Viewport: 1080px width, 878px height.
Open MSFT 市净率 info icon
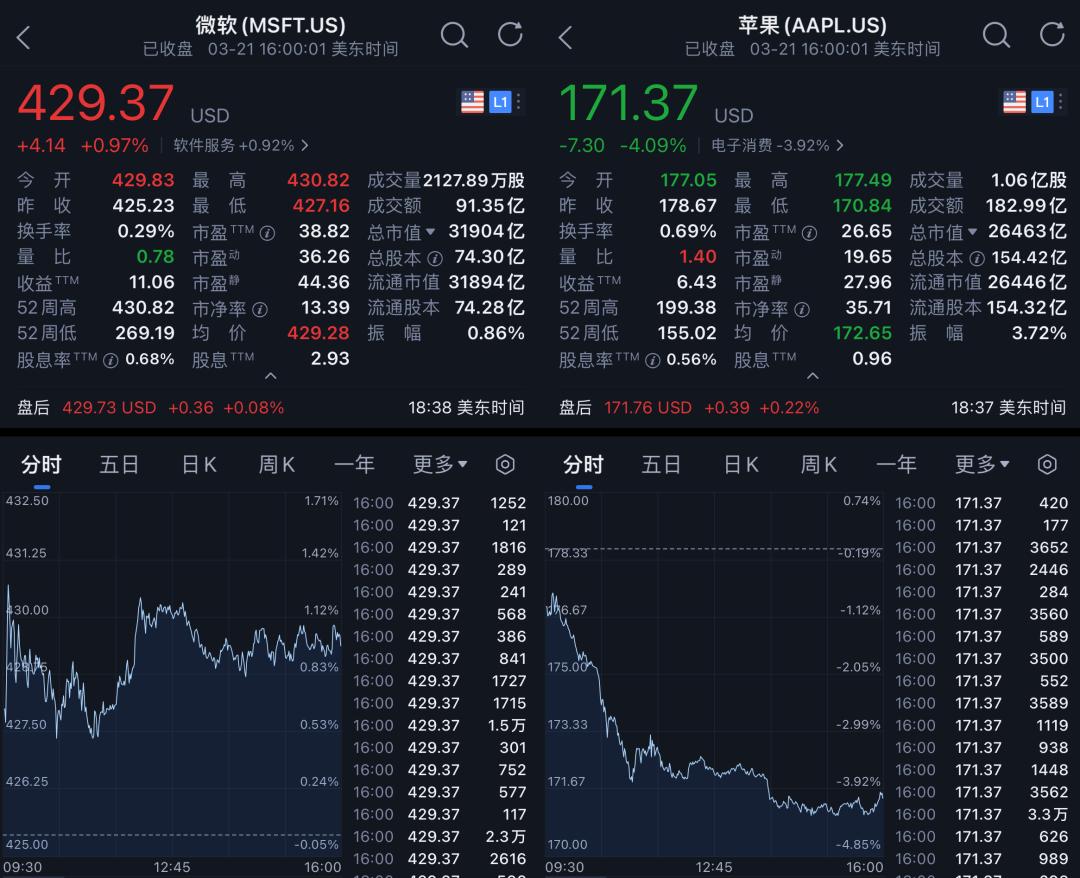pos(260,310)
